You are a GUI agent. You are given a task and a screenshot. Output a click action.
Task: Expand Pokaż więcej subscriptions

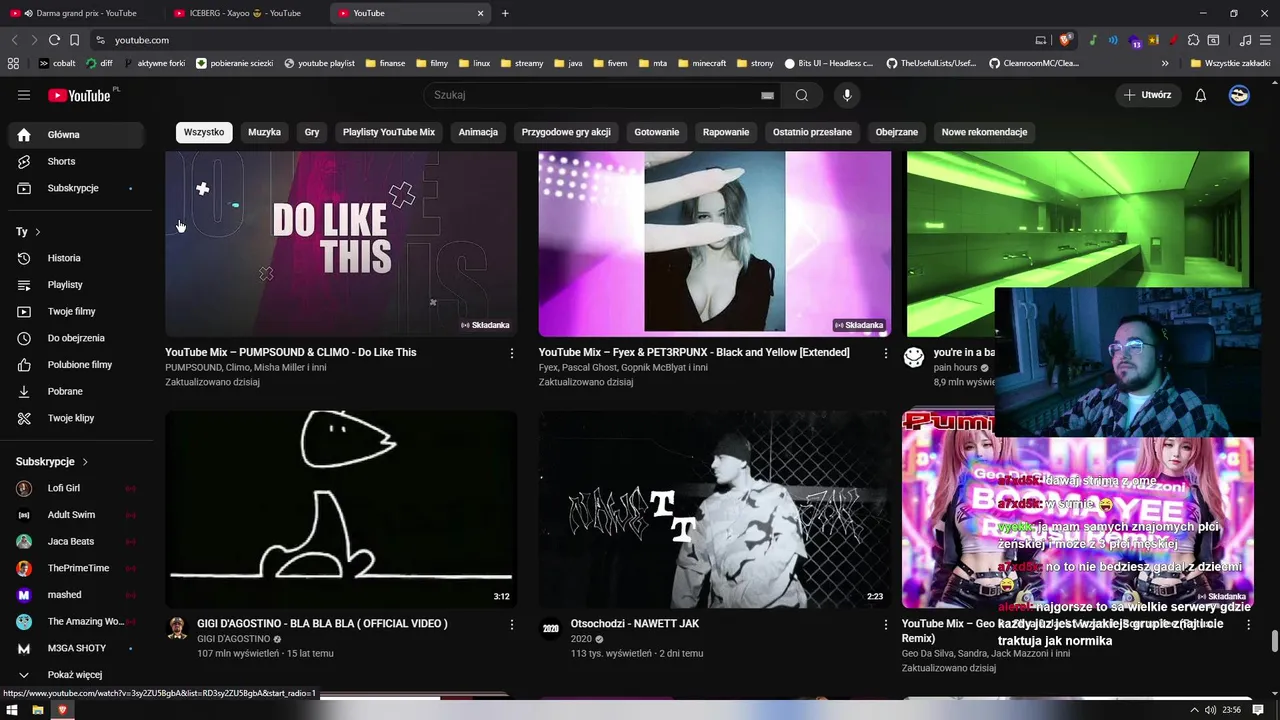[76, 675]
